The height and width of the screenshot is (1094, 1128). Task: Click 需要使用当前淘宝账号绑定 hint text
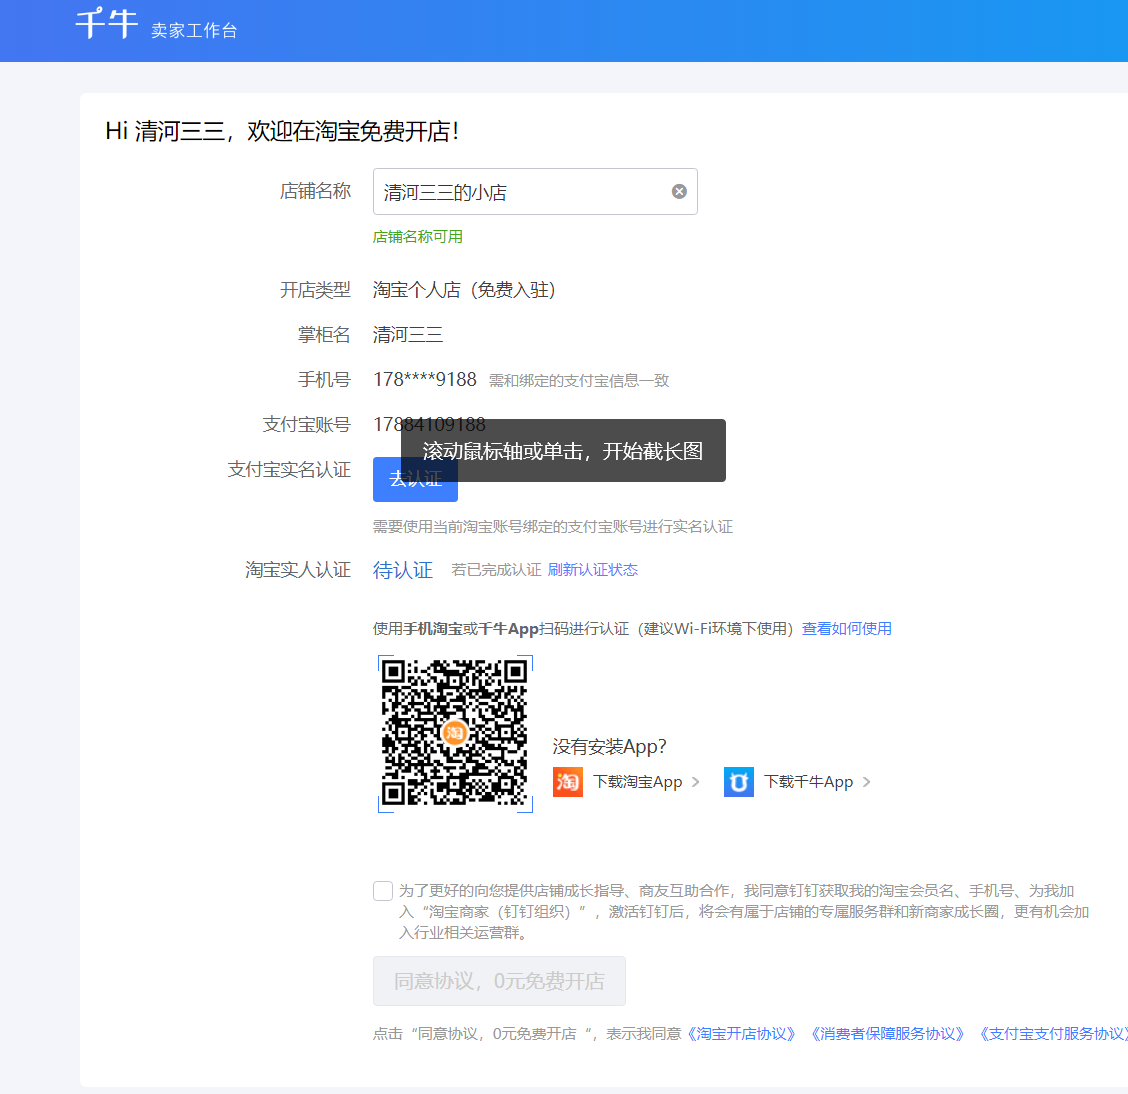(x=552, y=527)
